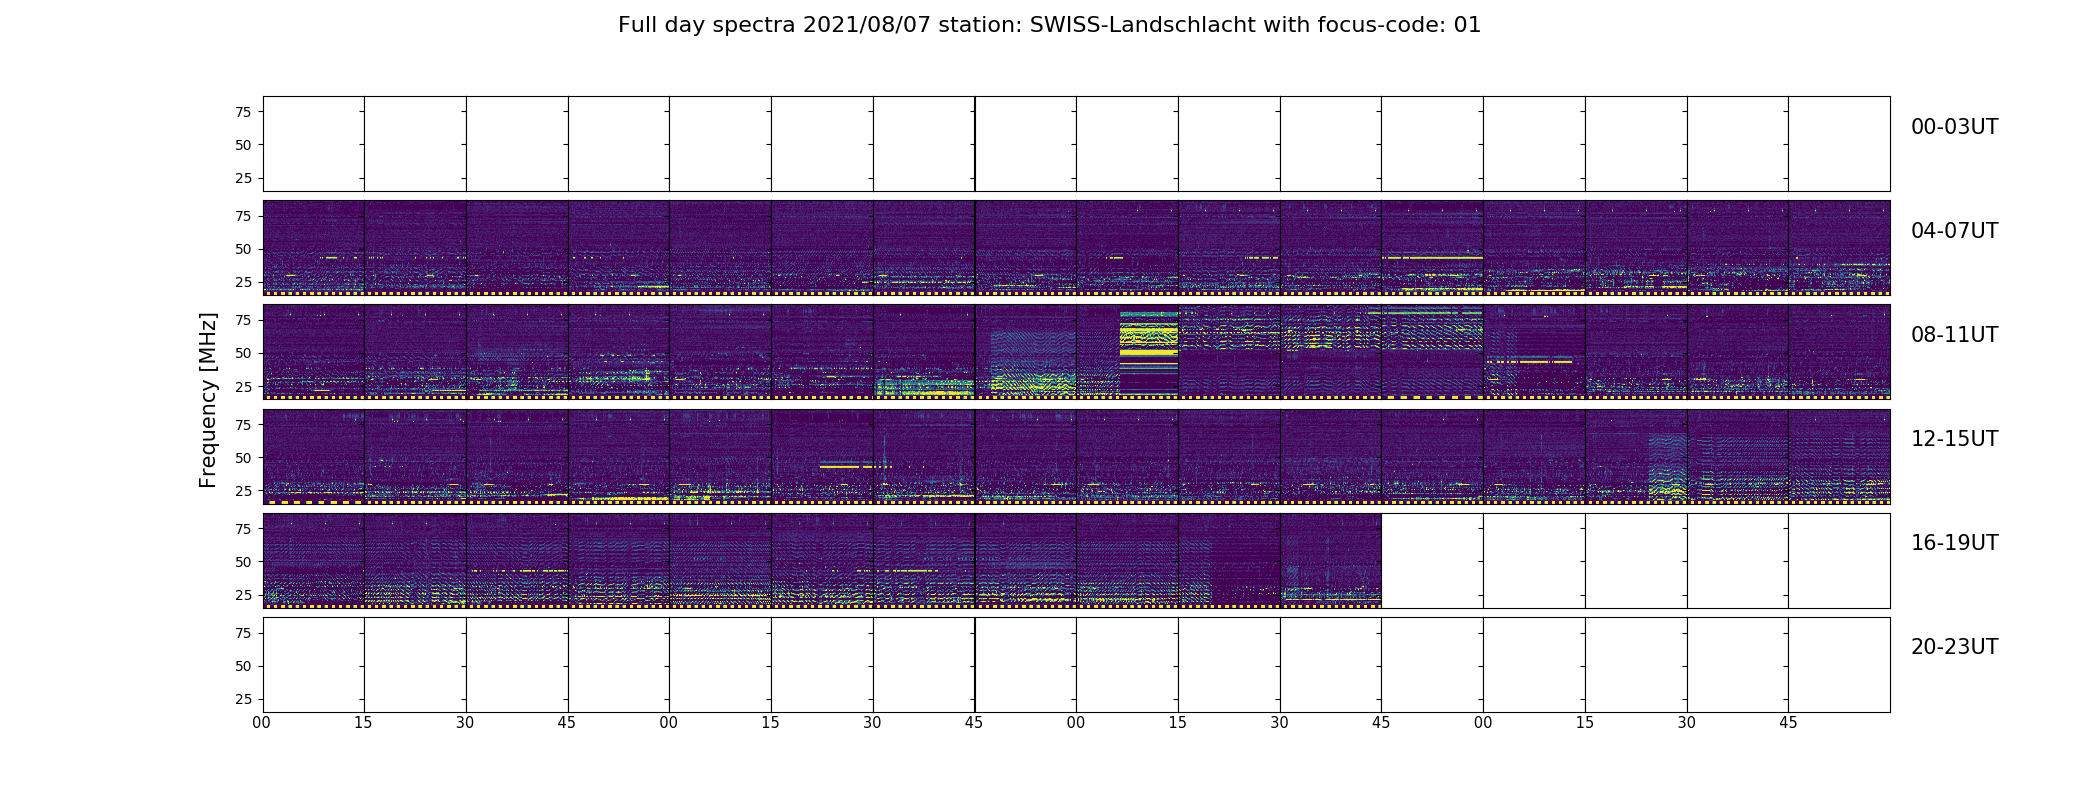The image size is (2100, 800).
Task: Select the "16-19UT" row label
Action: pos(1954,543)
